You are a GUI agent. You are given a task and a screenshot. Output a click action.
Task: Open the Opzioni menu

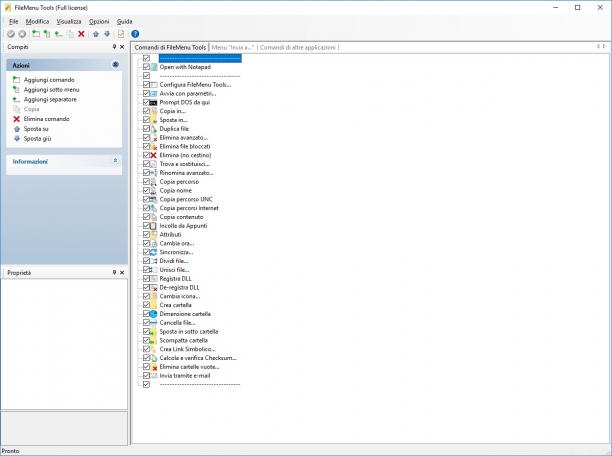[99, 21]
